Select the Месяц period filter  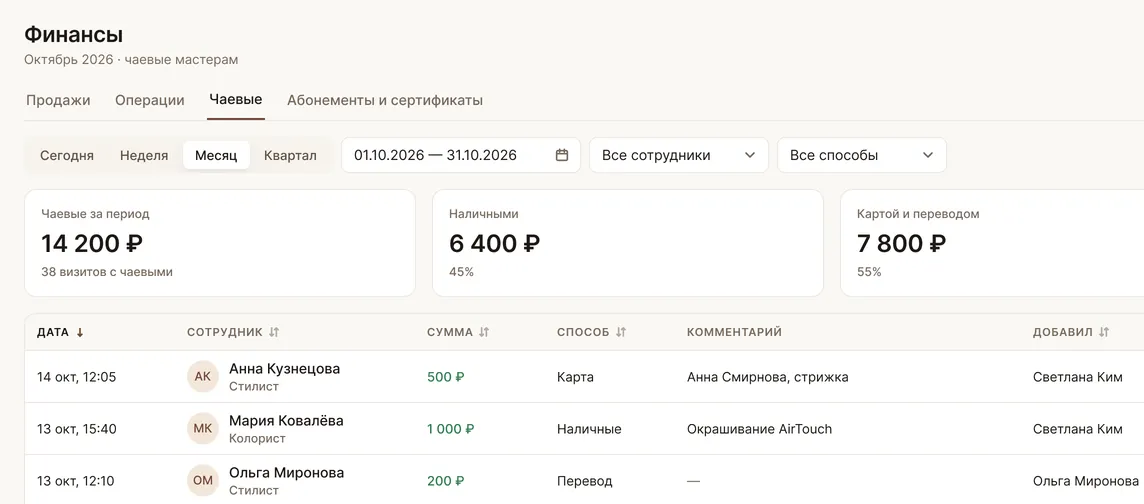[x=216, y=155]
